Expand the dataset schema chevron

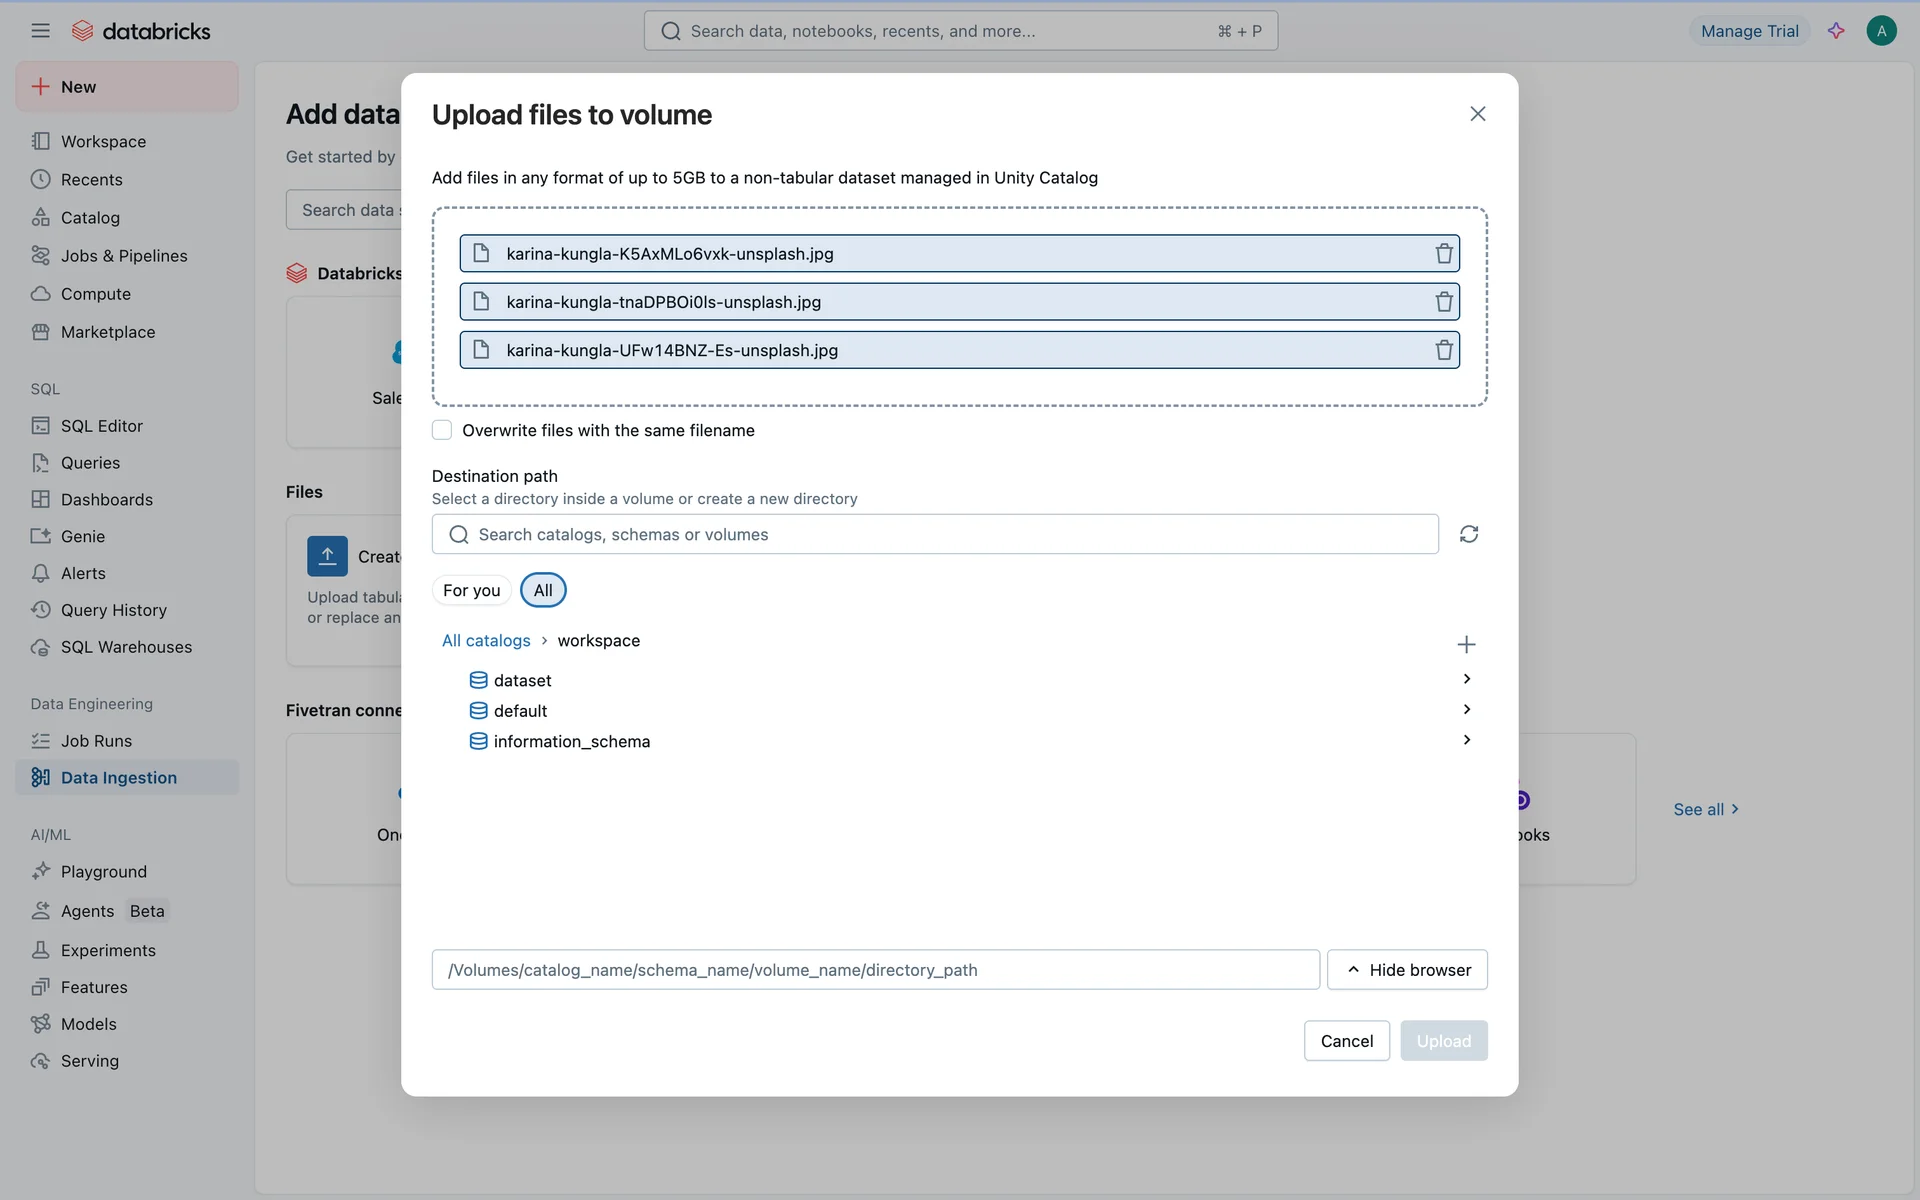click(x=1466, y=679)
